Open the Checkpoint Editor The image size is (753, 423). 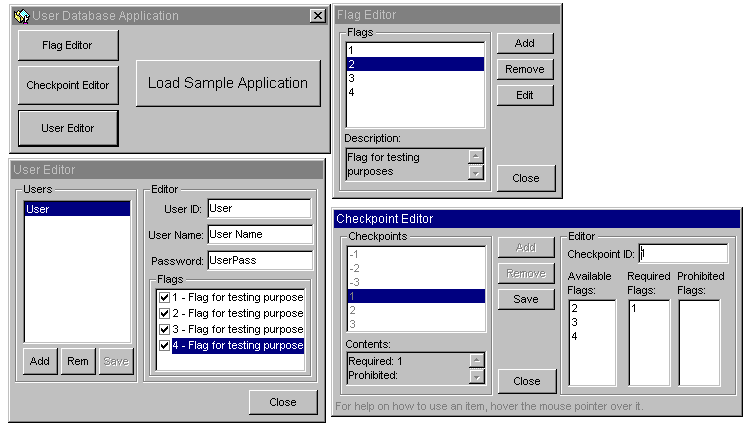coord(68,86)
